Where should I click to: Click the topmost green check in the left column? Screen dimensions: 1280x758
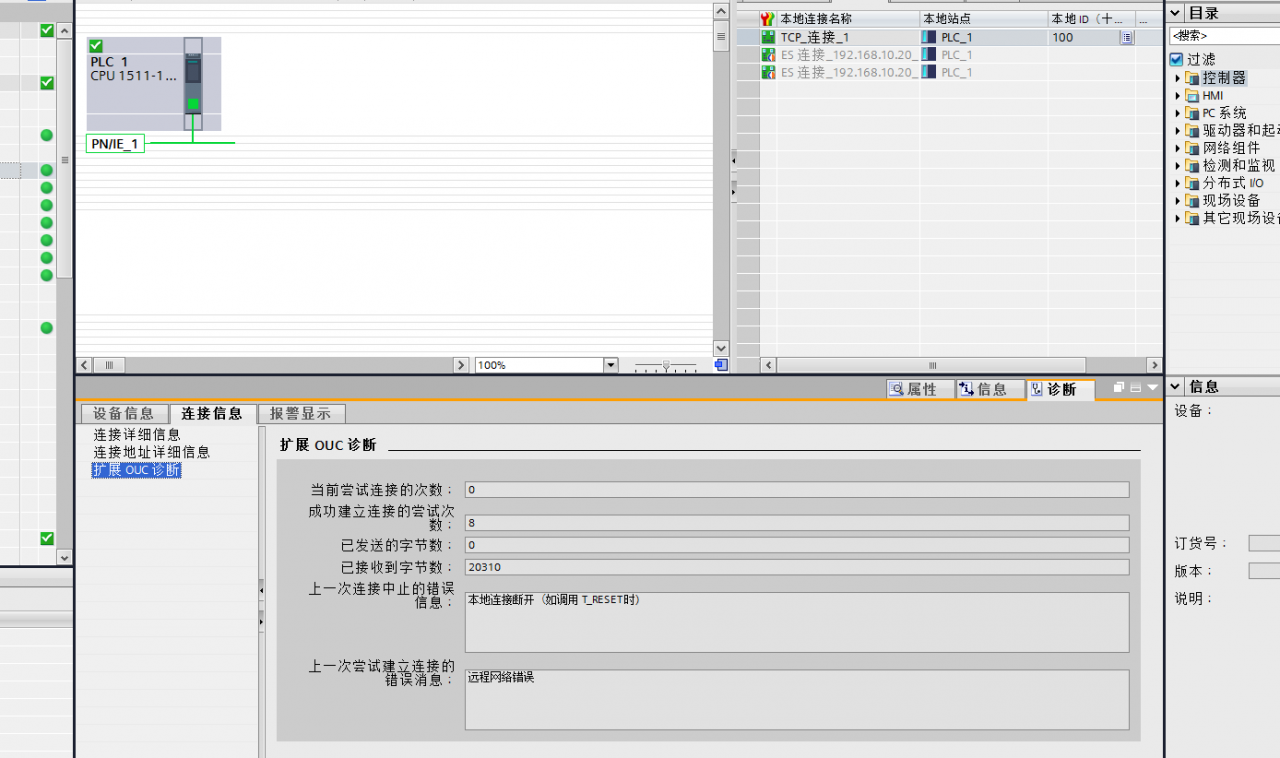click(47, 31)
